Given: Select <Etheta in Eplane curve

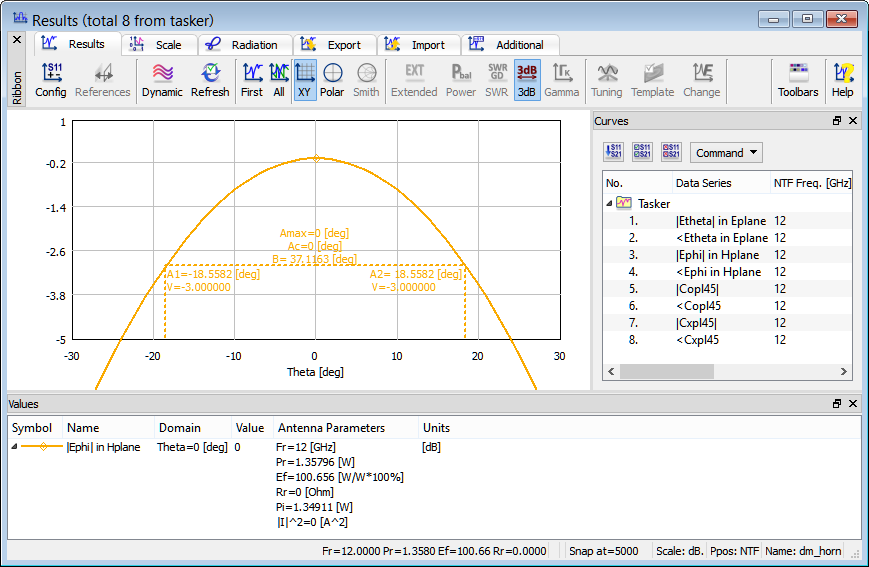Looking at the screenshot, I should [721, 238].
